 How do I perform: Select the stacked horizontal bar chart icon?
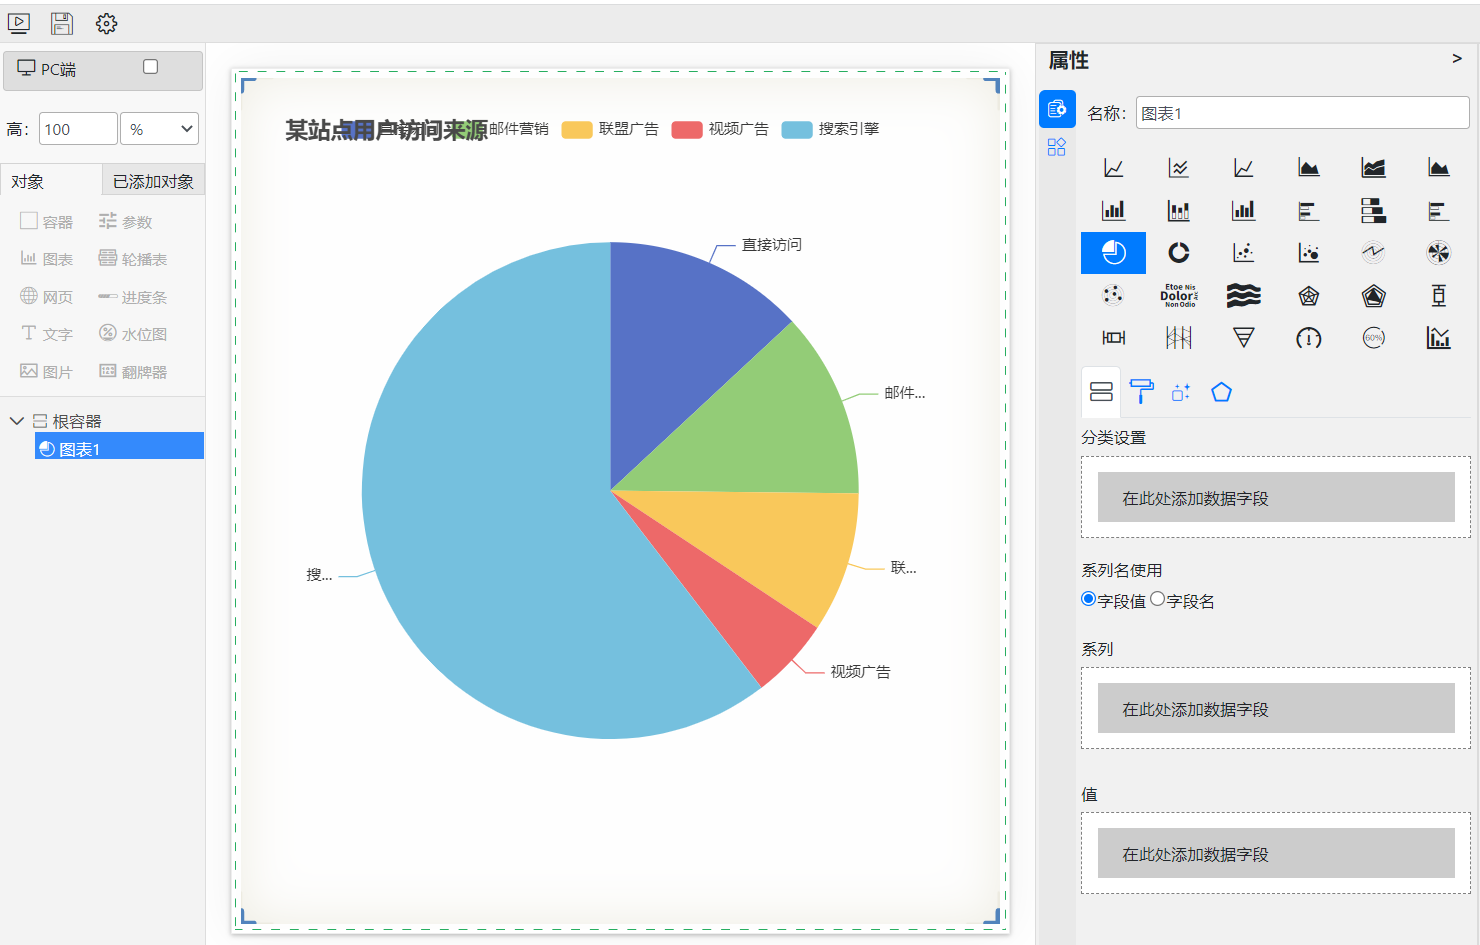(1374, 211)
